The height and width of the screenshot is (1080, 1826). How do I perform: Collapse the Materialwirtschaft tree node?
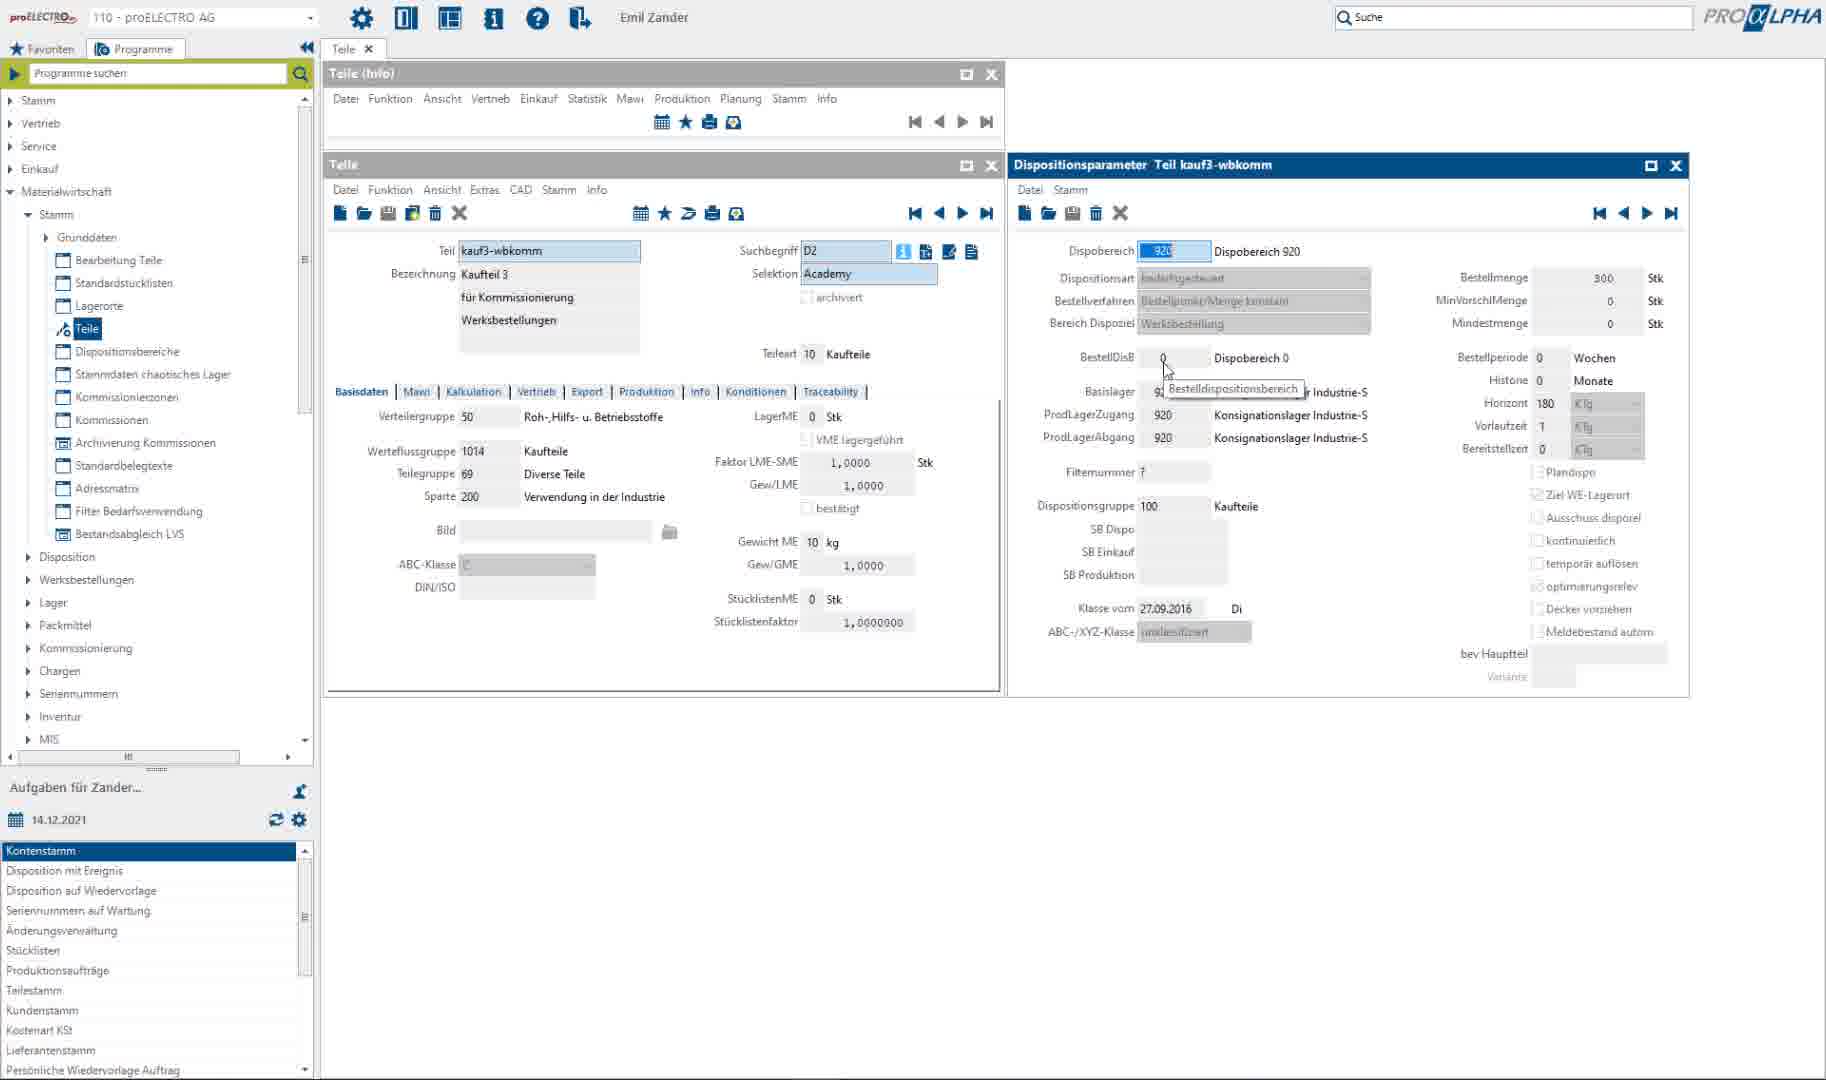point(10,192)
